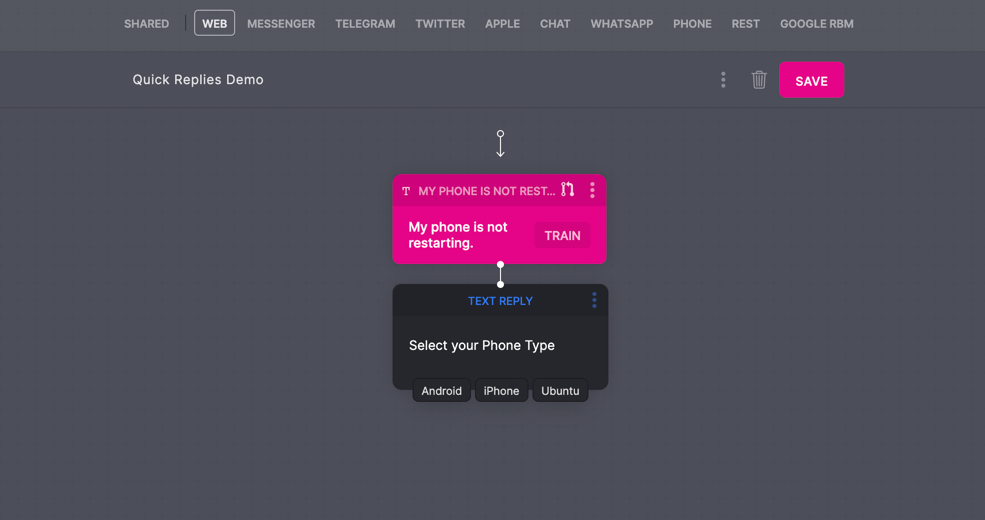
Task: Switch to the MESSENGER channel tab
Action: point(281,24)
